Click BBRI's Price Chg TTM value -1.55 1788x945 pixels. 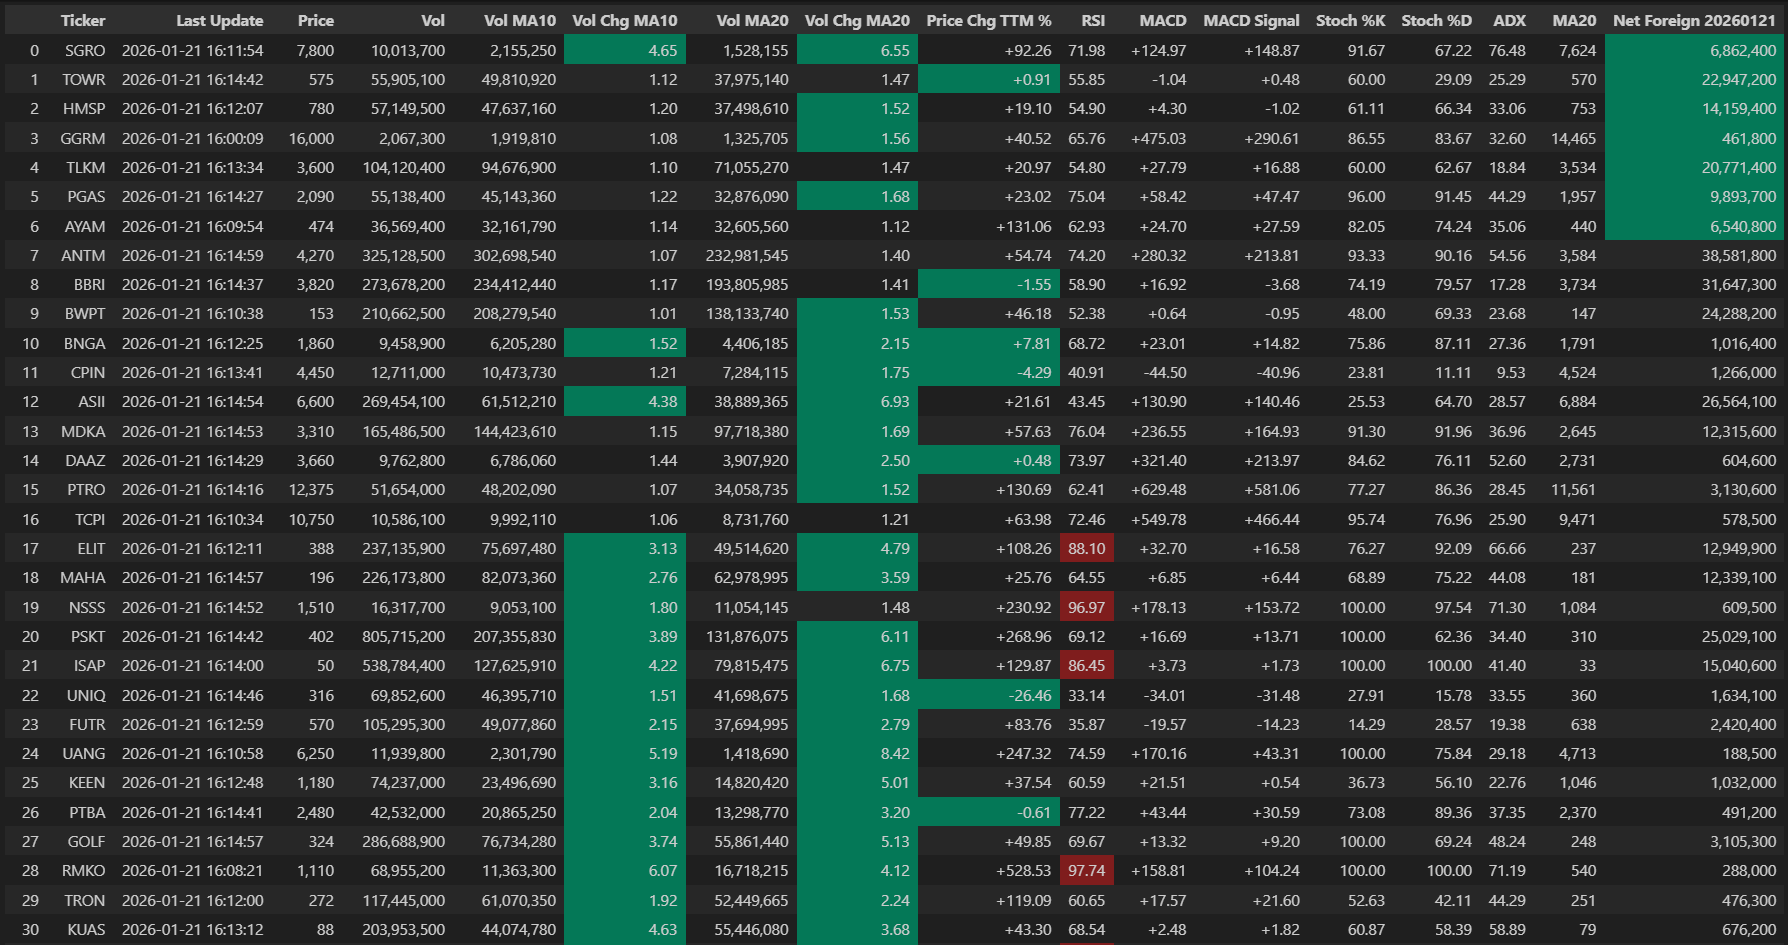(x=989, y=284)
